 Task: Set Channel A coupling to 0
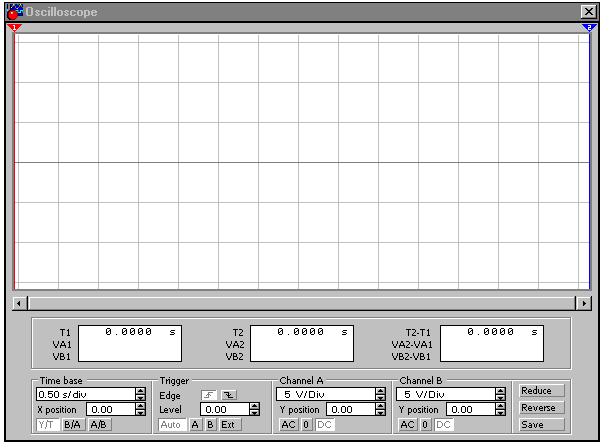[x=306, y=424]
